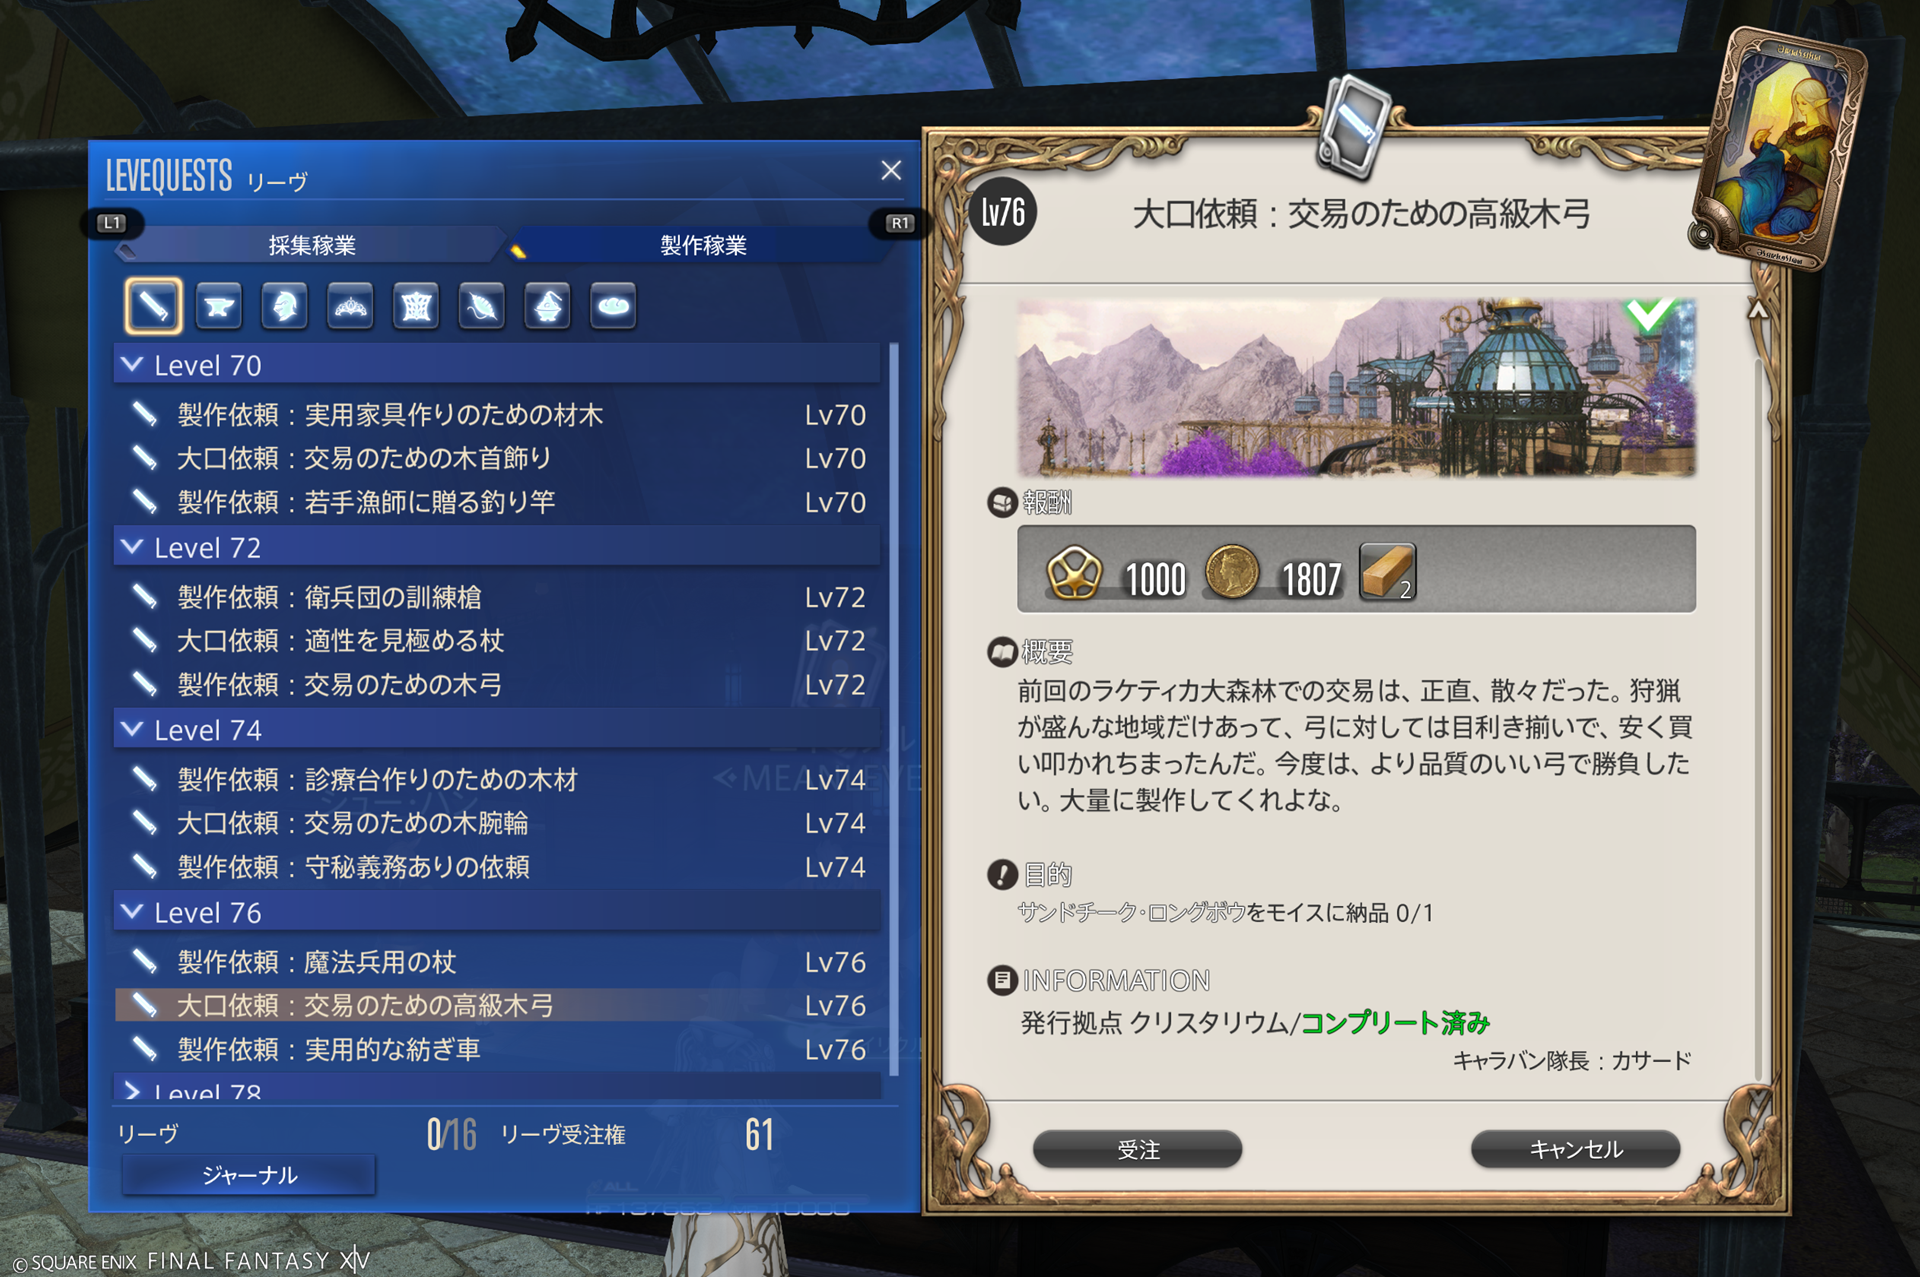Click the キャンセル button
Screen dimensions: 1920x1277
(x=1576, y=1150)
